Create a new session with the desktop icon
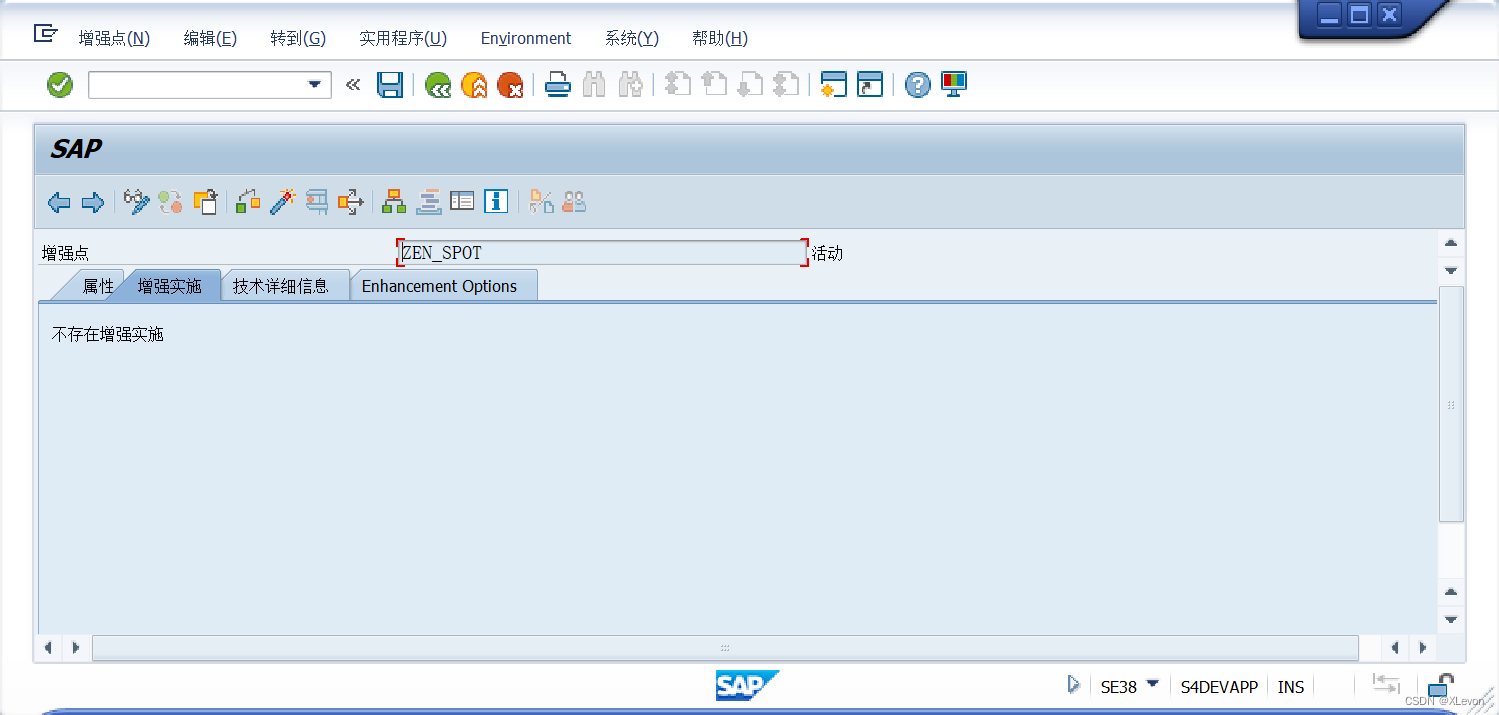 click(832, 84)
